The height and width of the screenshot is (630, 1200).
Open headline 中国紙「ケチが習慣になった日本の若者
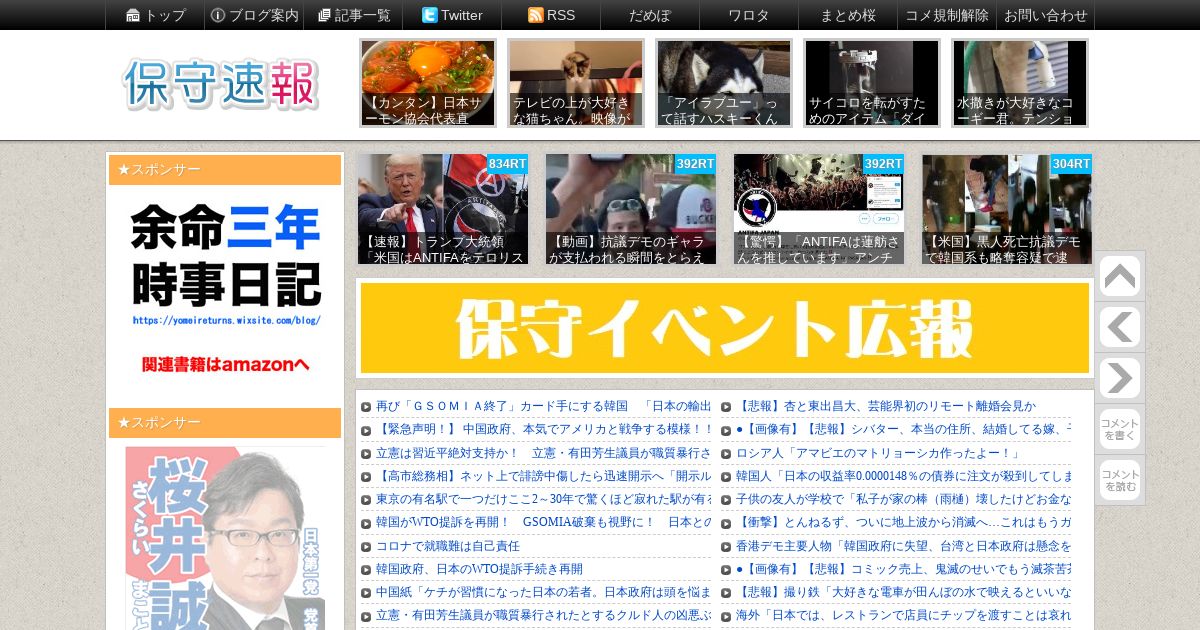[x=543, y=592]
